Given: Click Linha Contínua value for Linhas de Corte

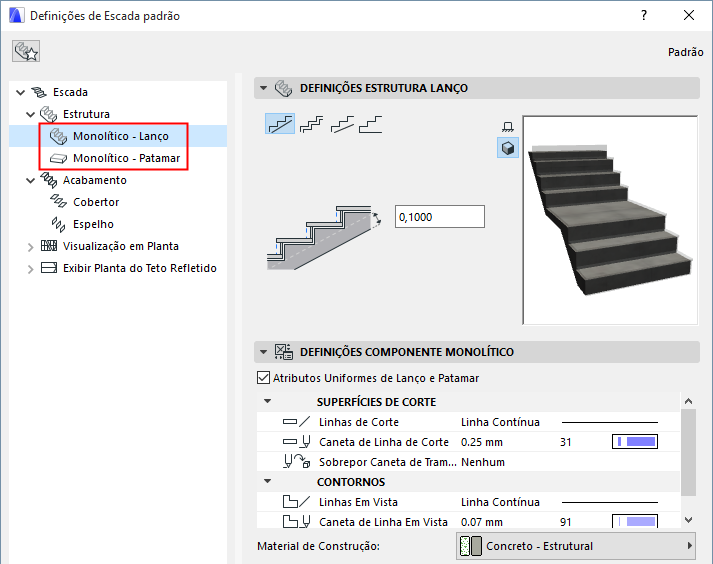Looking at the screenshot, I should click(500, 422).
